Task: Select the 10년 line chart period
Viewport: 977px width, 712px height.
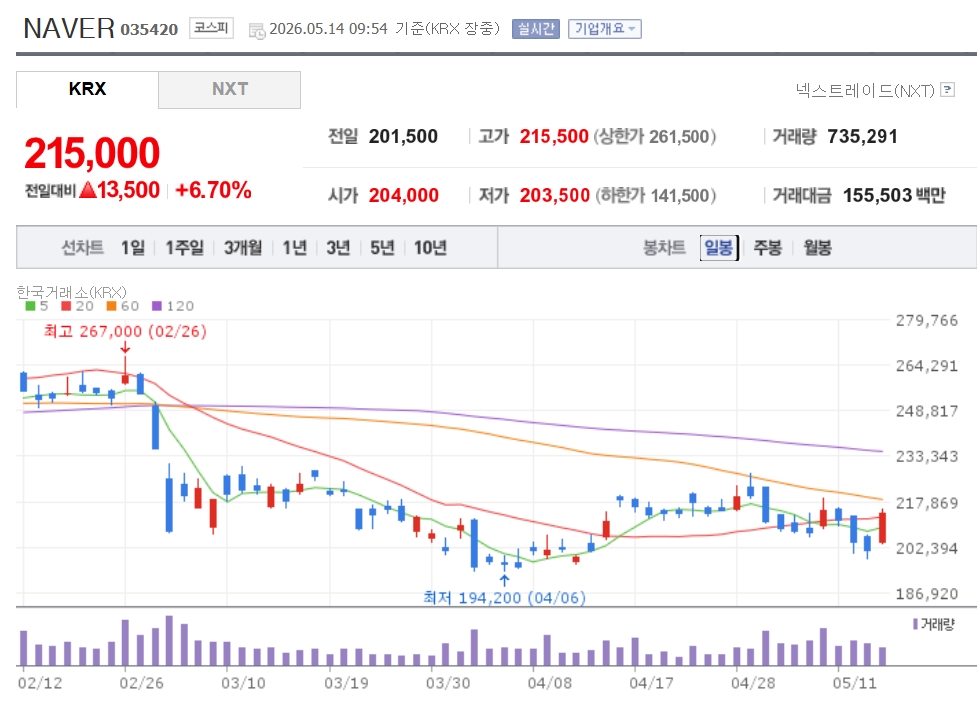Action: (431, 248)
